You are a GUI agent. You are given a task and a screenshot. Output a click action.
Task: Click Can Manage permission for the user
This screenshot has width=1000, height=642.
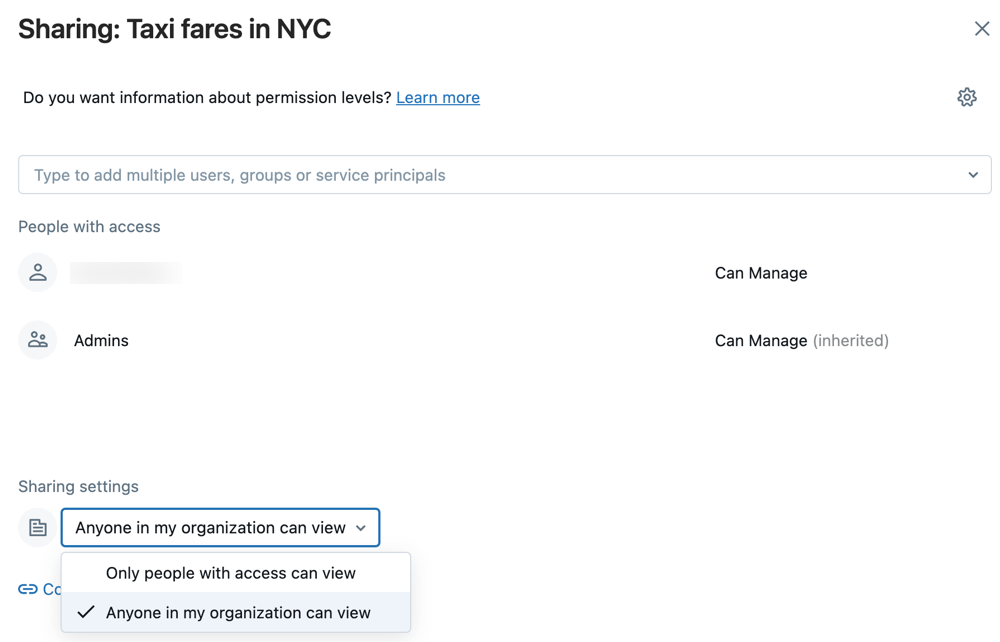[761, 273]
